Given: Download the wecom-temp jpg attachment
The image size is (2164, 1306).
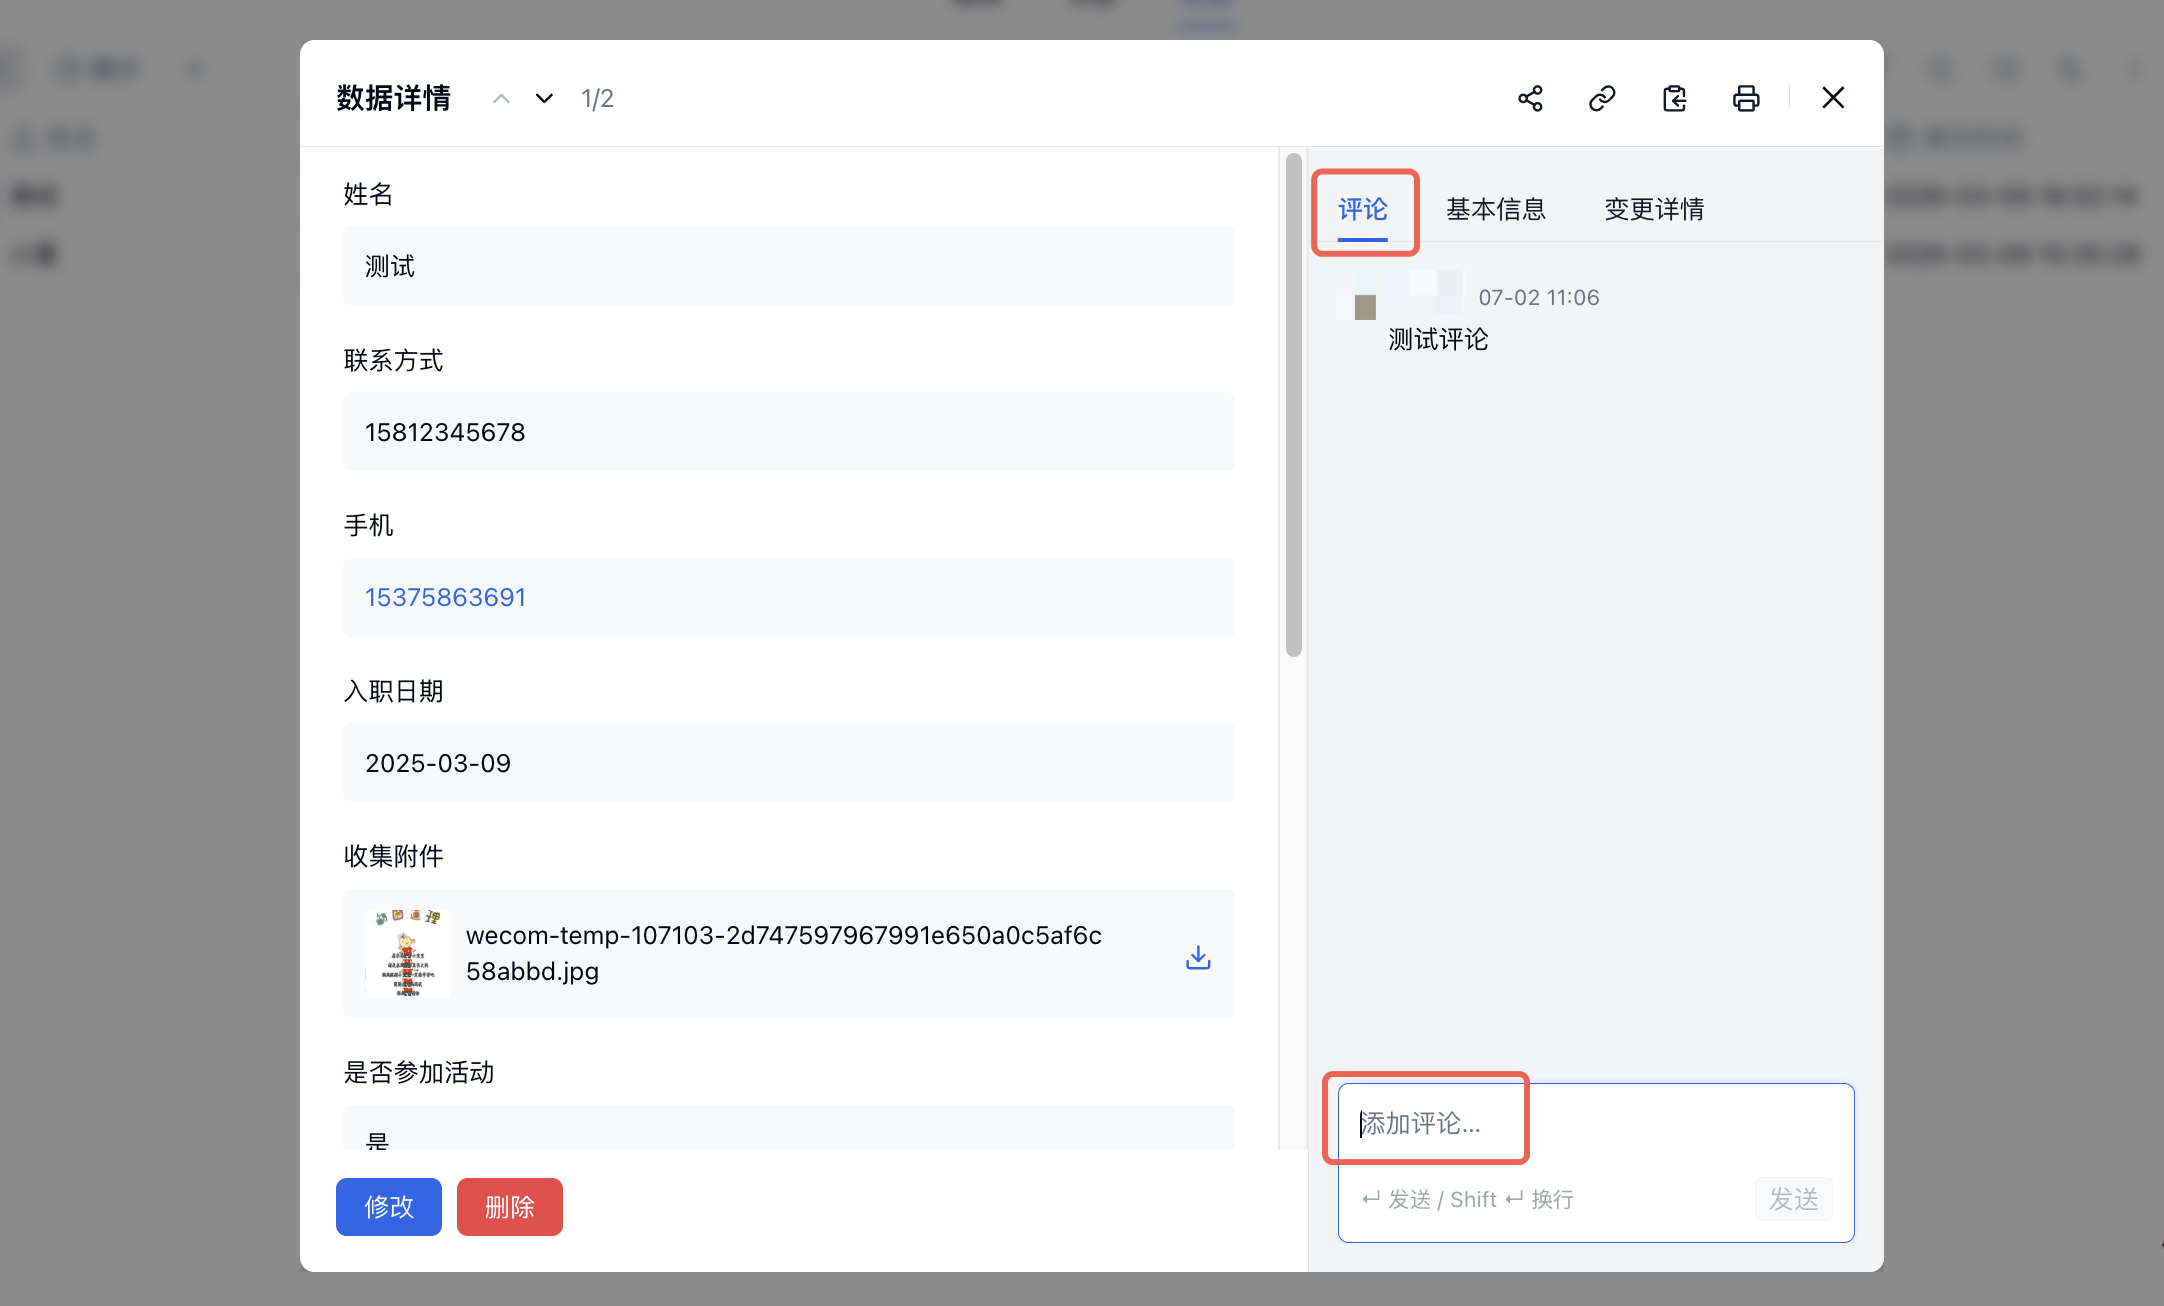Looking at the screenshot, I should [1198, 958].
